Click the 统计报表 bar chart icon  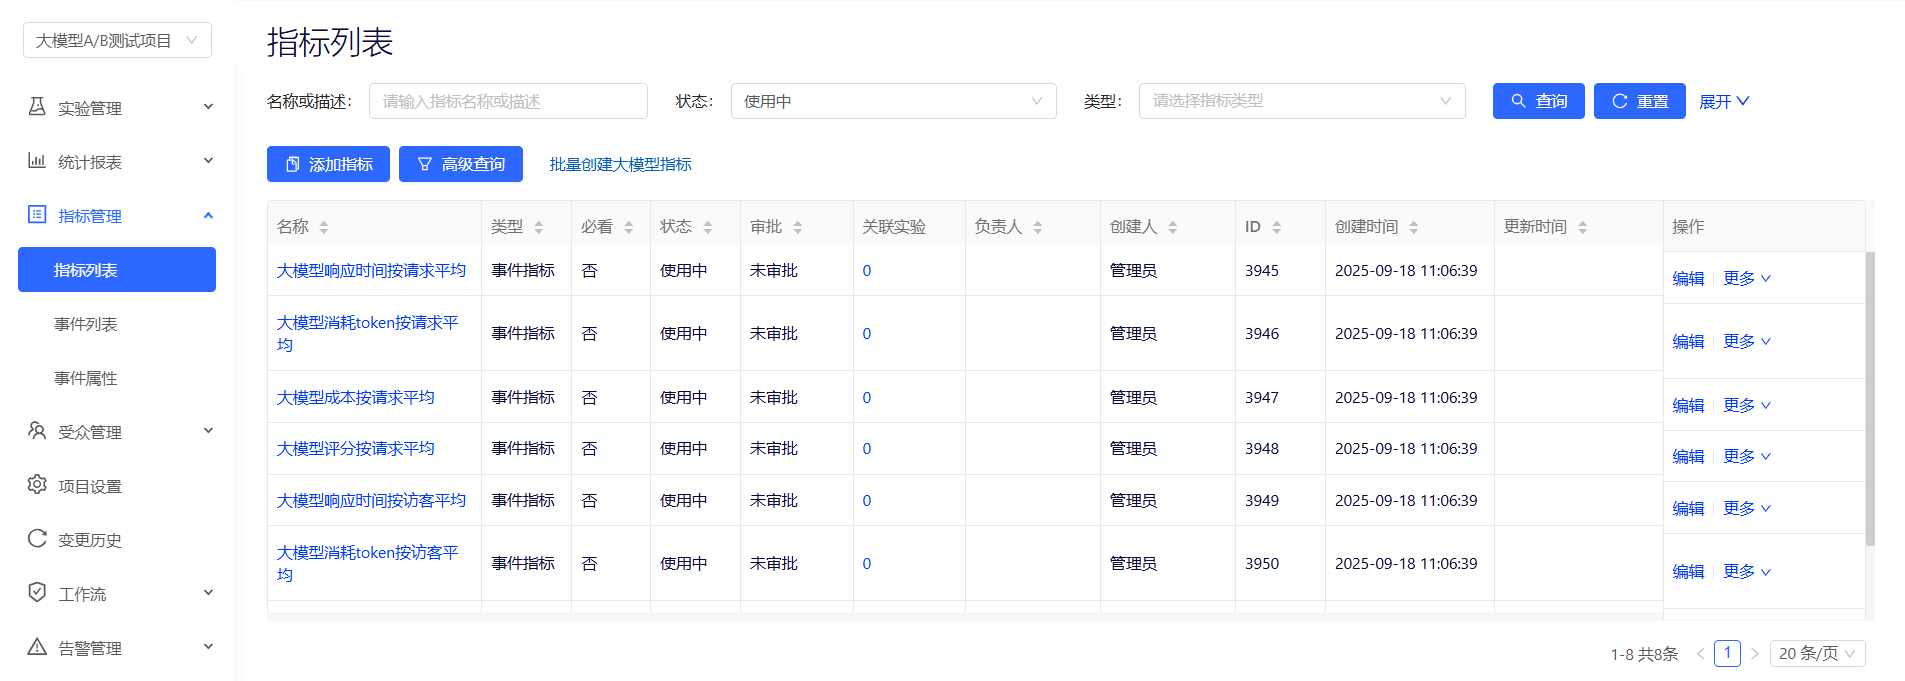pyautogui.click(x=37, y=161)
